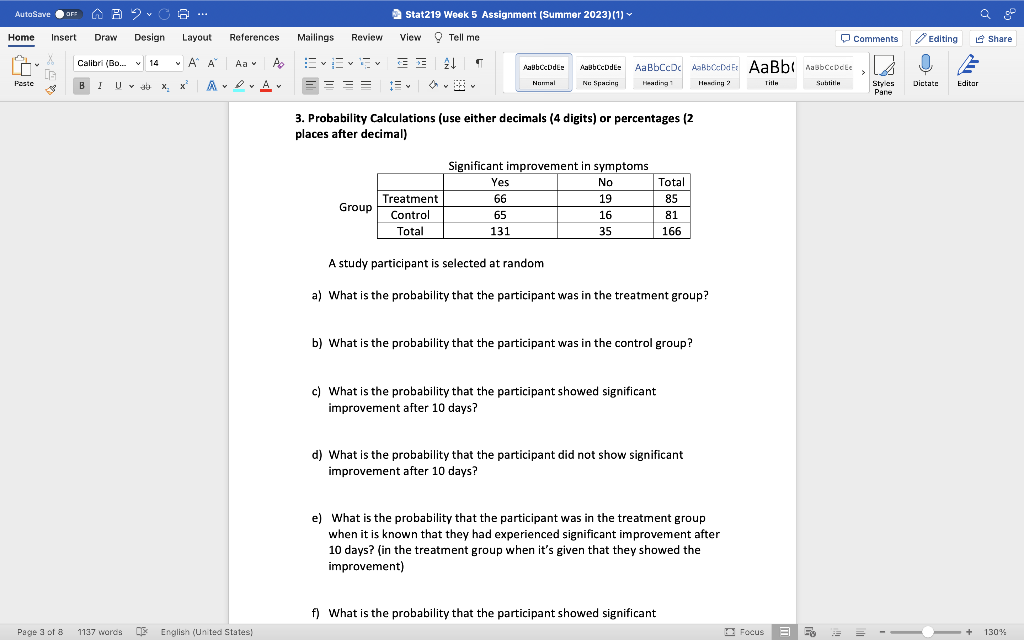This screenshot has width=1024, height=640.
Task: Toggle italic formatting
Action: pyautogui.click(x=100, y=85)
